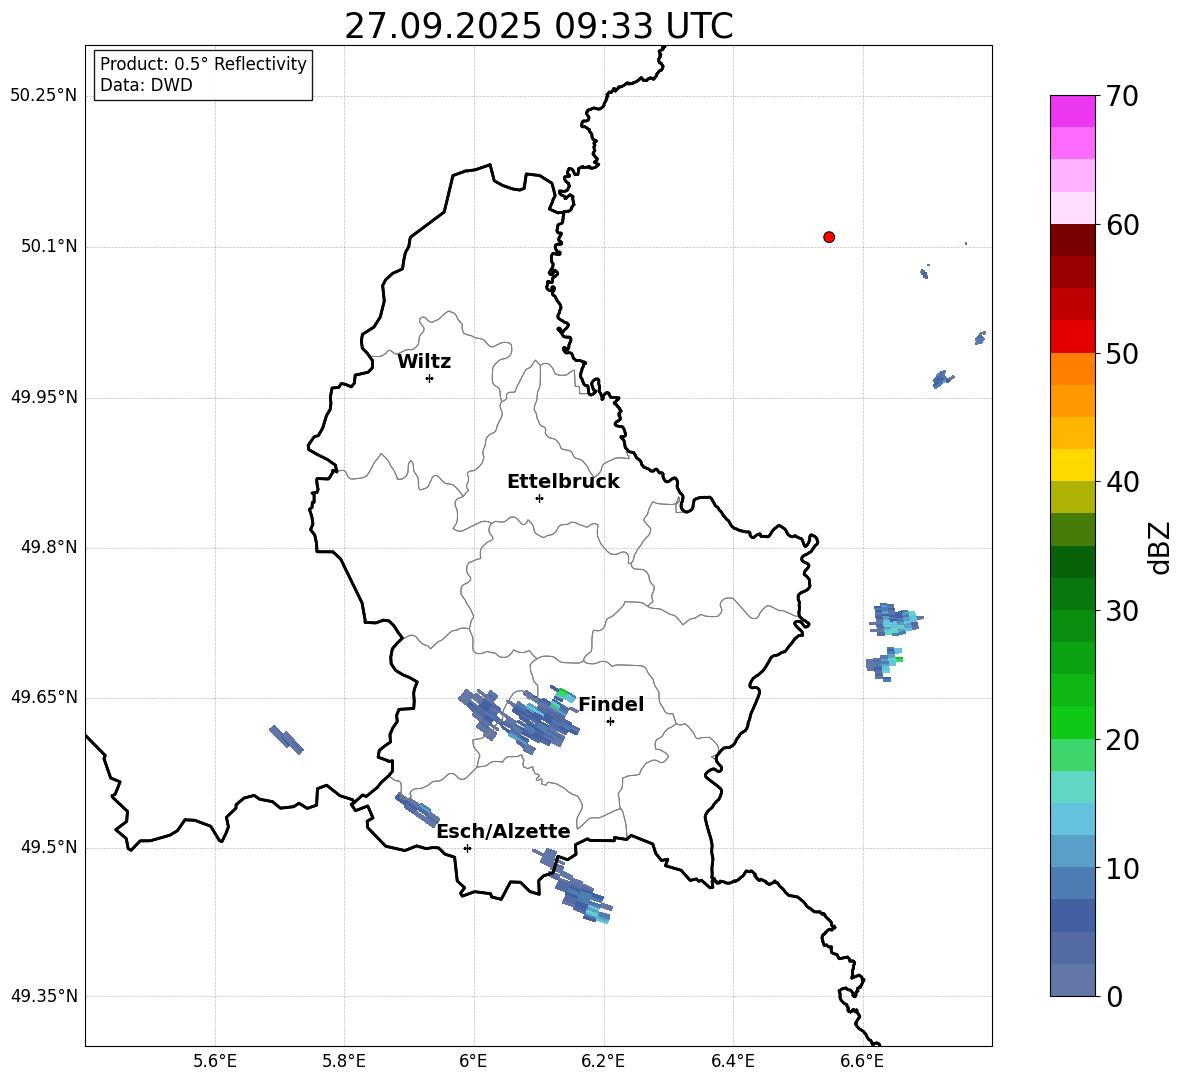Click the 50.25°N latitude label
The image size is (1184, 1081).
tap(44, 96)
